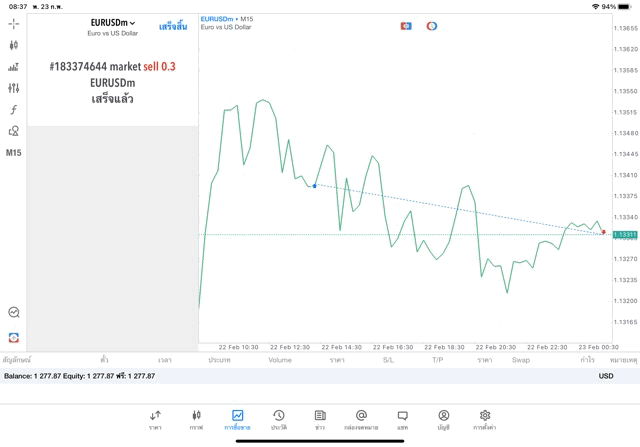The height and width of the screenshot is (447, 640).
Task: Tap the order #183374644 market sell text
Action: [113, 67]
